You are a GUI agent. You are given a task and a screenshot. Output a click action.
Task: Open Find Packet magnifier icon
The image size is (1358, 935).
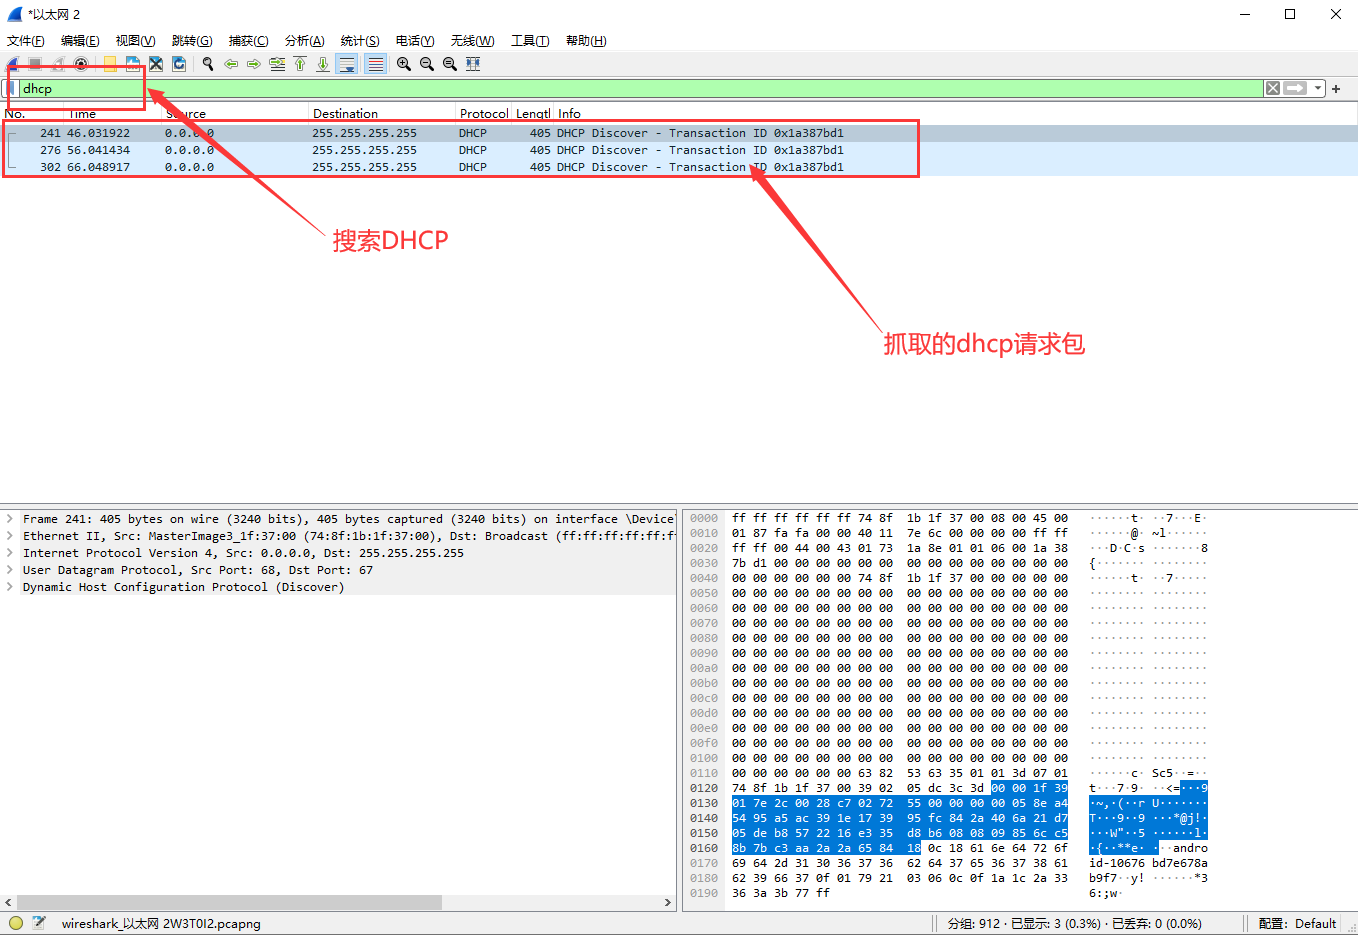[208, 64]
